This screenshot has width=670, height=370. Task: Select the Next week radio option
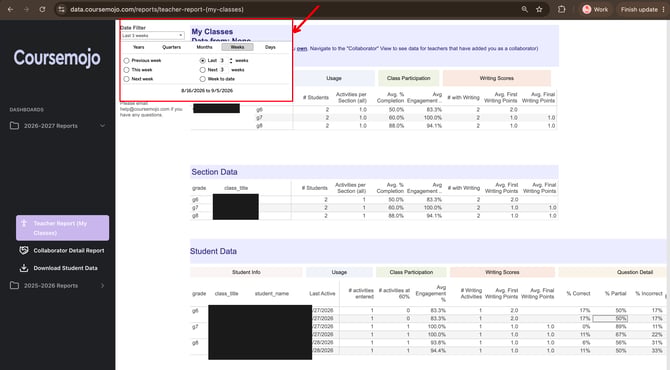(x=126, y=79)
